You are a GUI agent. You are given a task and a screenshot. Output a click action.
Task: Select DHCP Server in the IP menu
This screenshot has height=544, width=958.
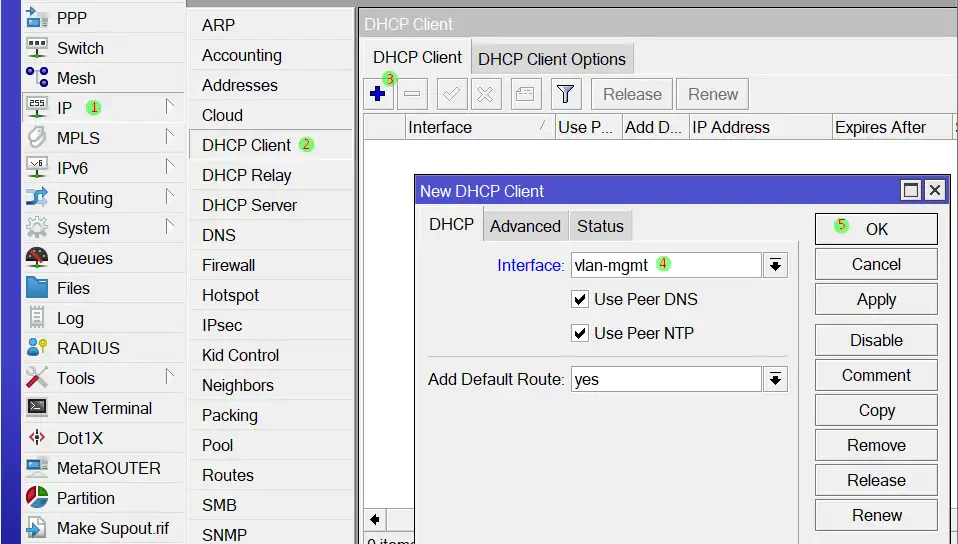(x=249, y=205)
